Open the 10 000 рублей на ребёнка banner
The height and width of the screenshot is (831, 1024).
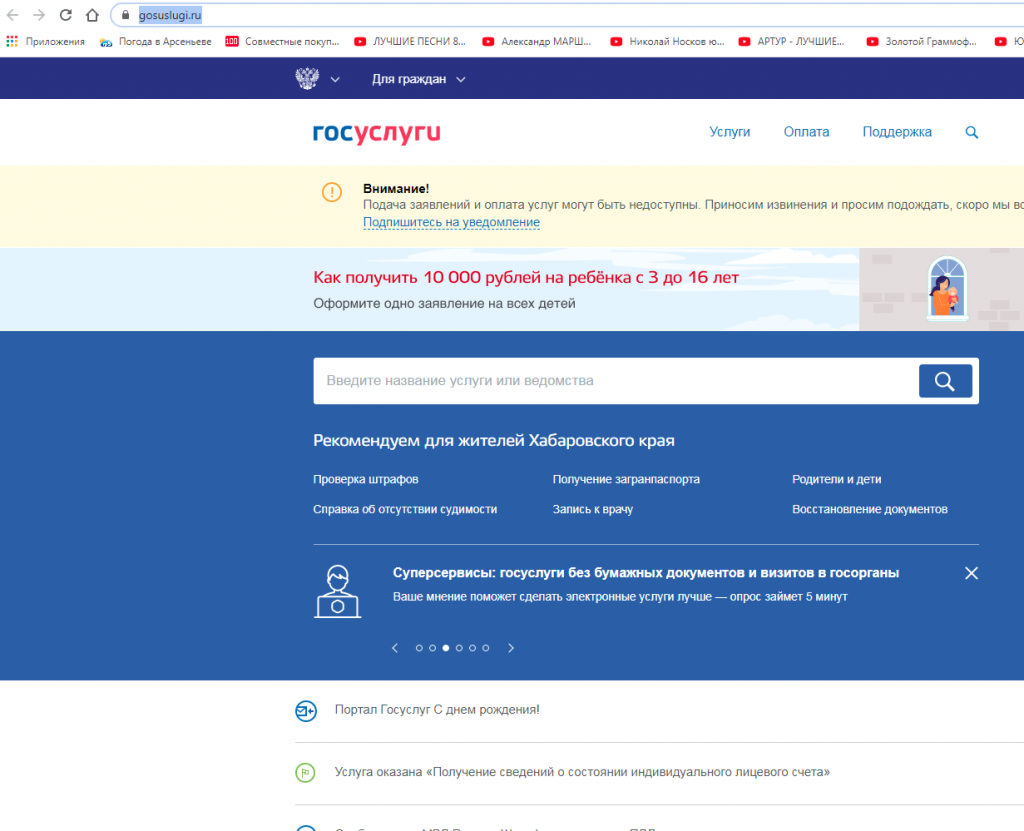pyautogui.click(x=526, y=278)
